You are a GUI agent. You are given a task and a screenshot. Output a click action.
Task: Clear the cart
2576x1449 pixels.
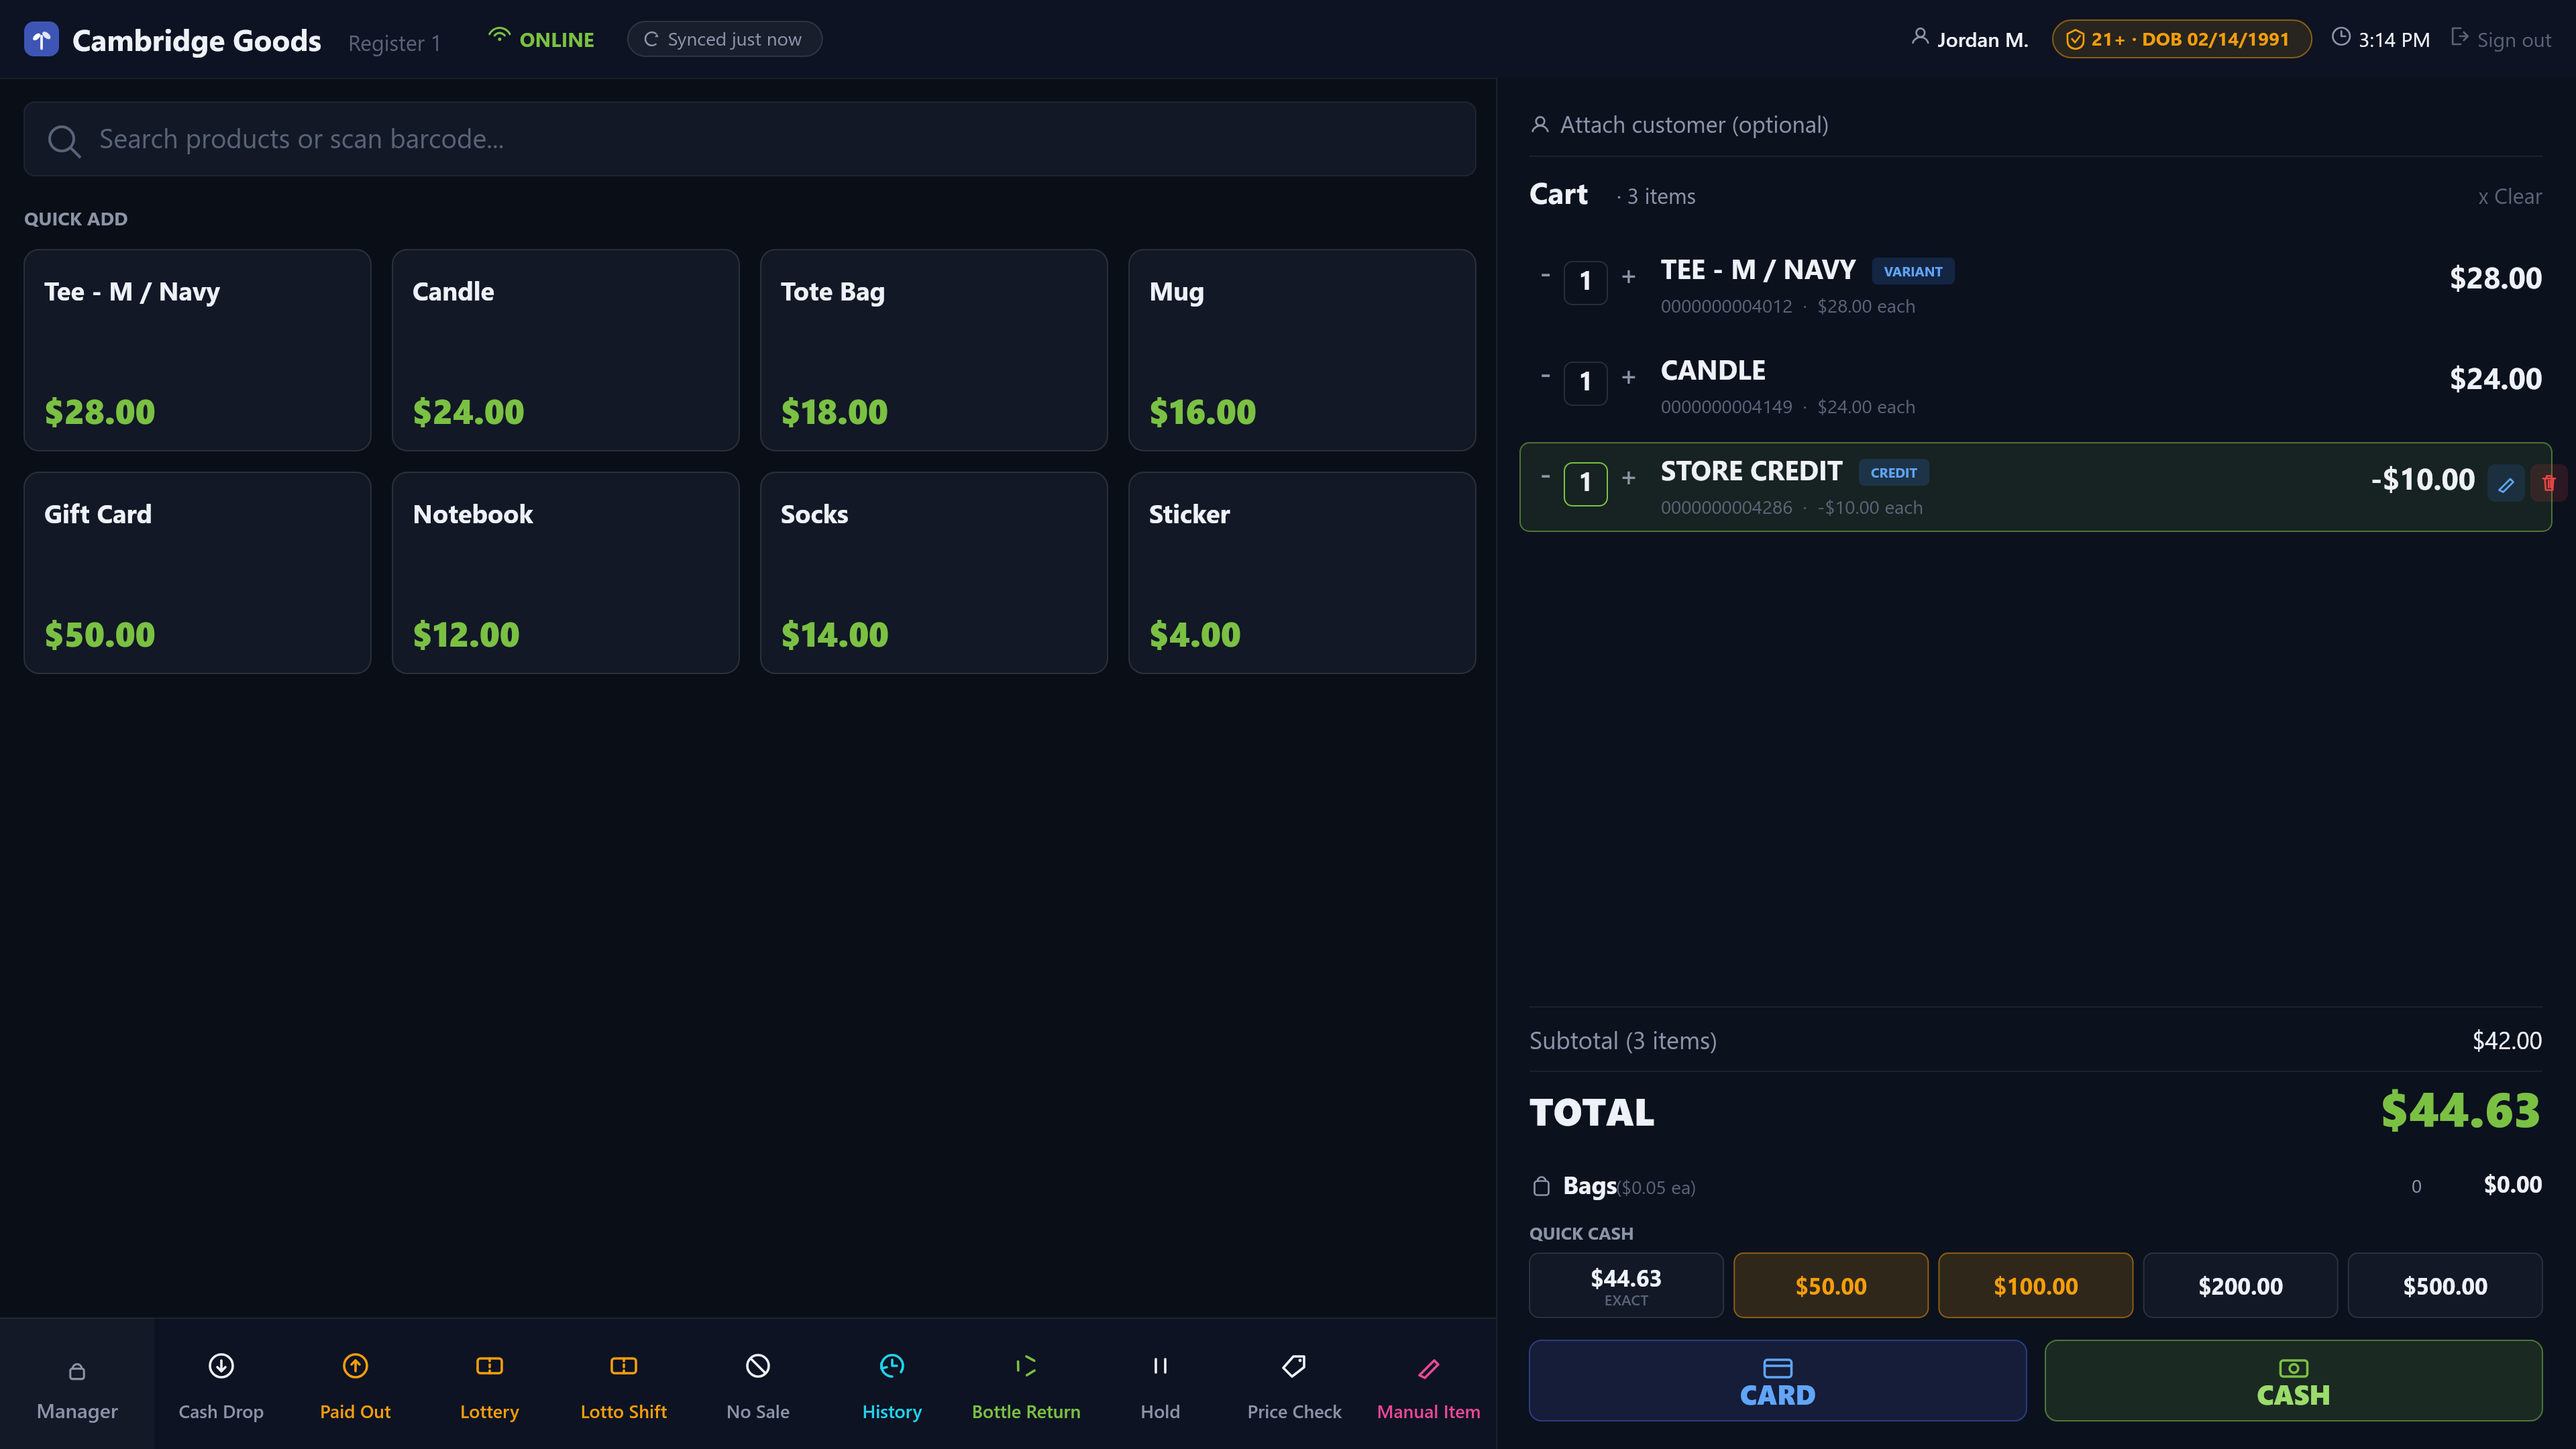tap(2509, 197)
